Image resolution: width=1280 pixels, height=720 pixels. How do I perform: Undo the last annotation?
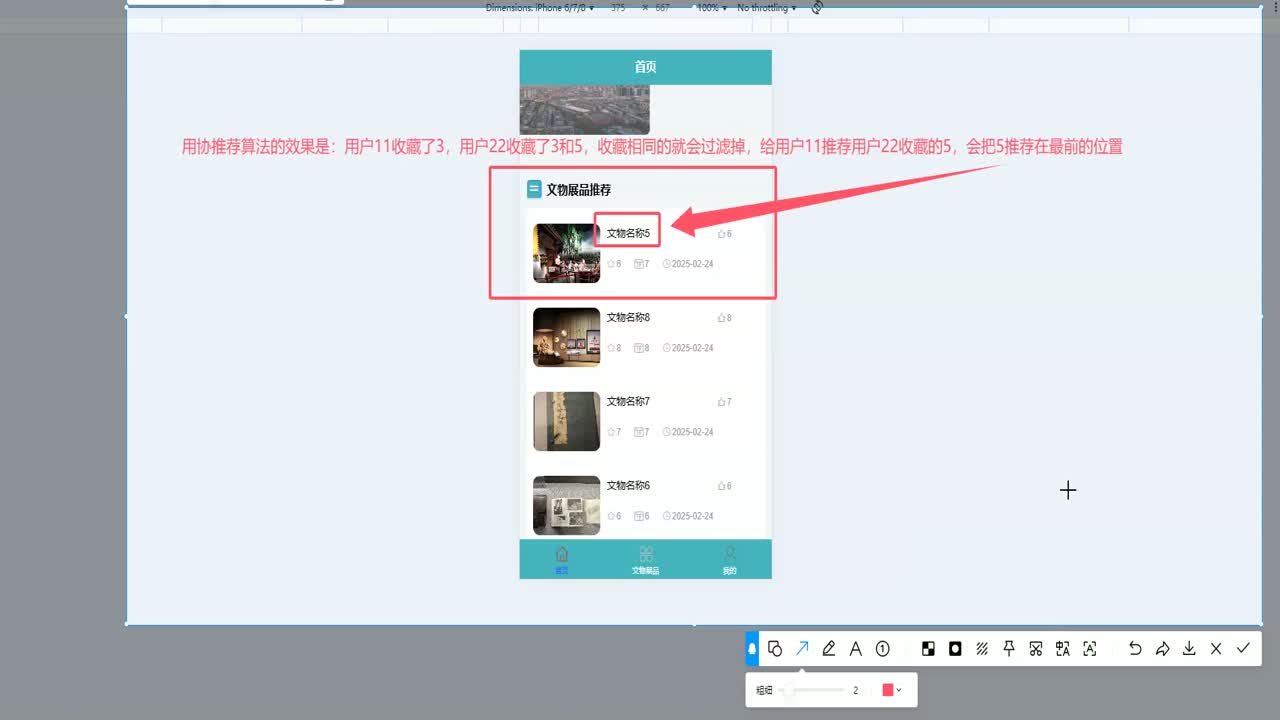click(x=1135, y=649)
